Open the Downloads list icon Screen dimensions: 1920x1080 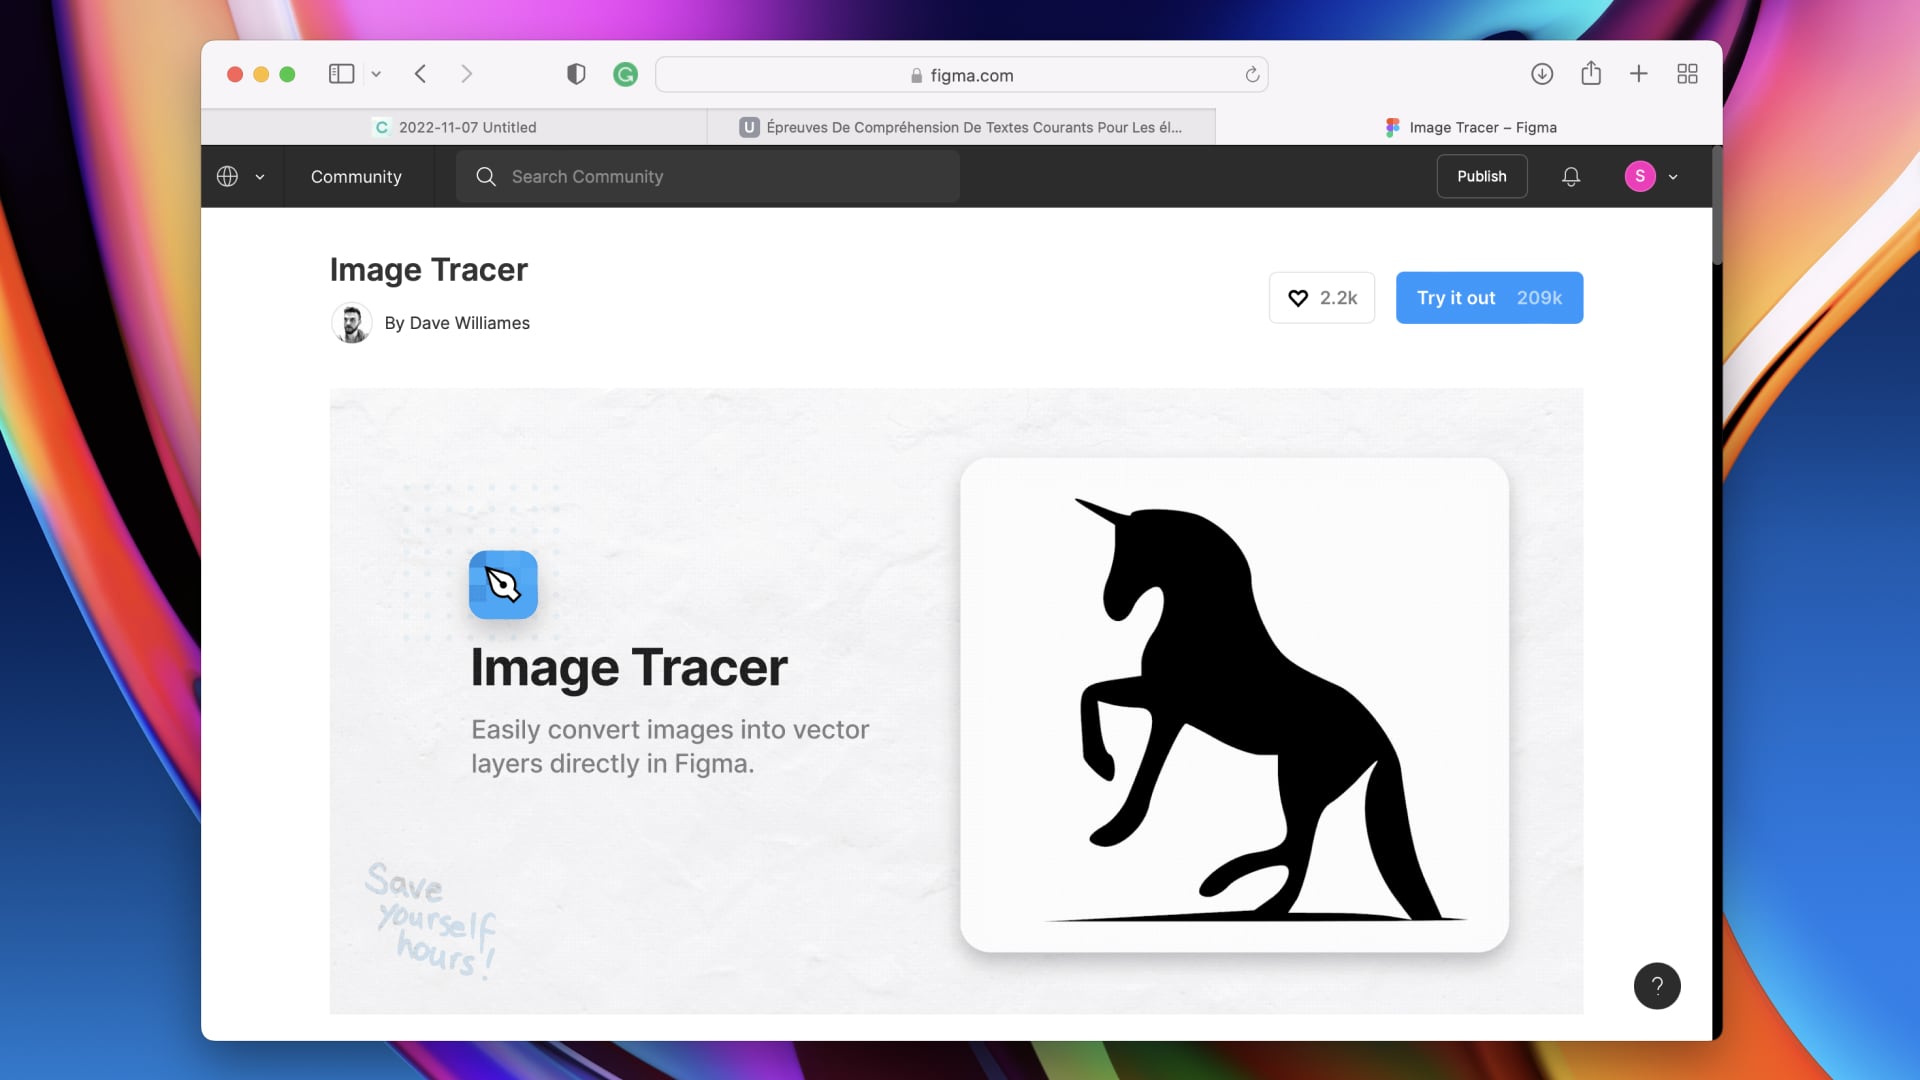pos(1542,74)
